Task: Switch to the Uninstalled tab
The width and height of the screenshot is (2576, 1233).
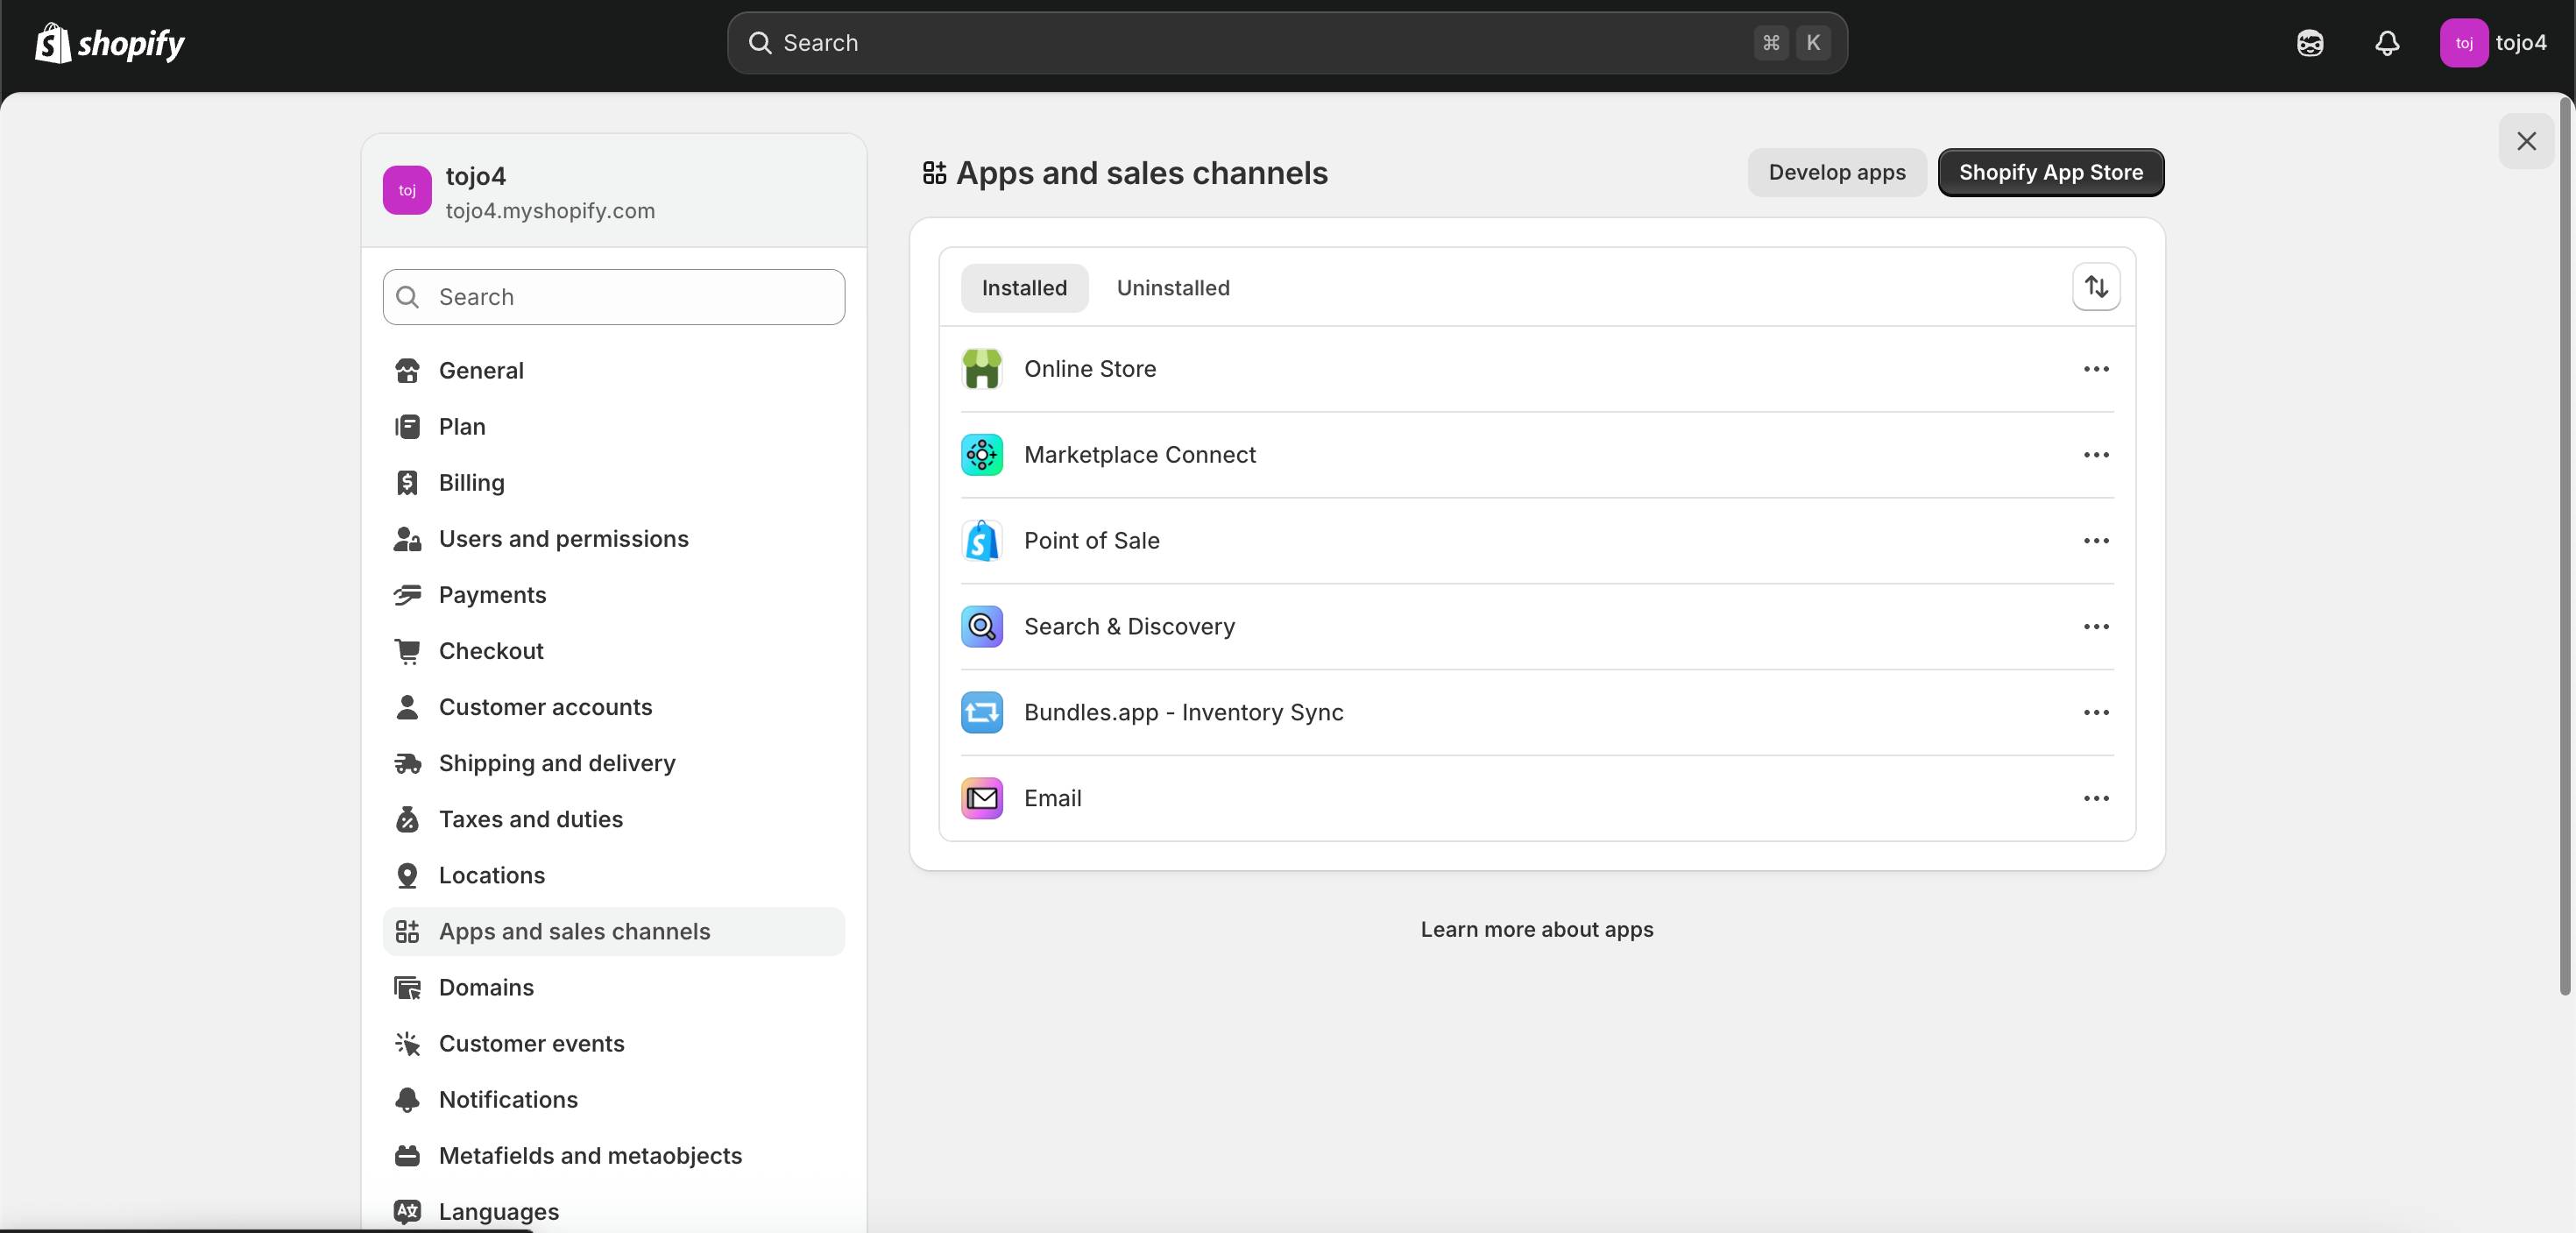Action: 1173,288
